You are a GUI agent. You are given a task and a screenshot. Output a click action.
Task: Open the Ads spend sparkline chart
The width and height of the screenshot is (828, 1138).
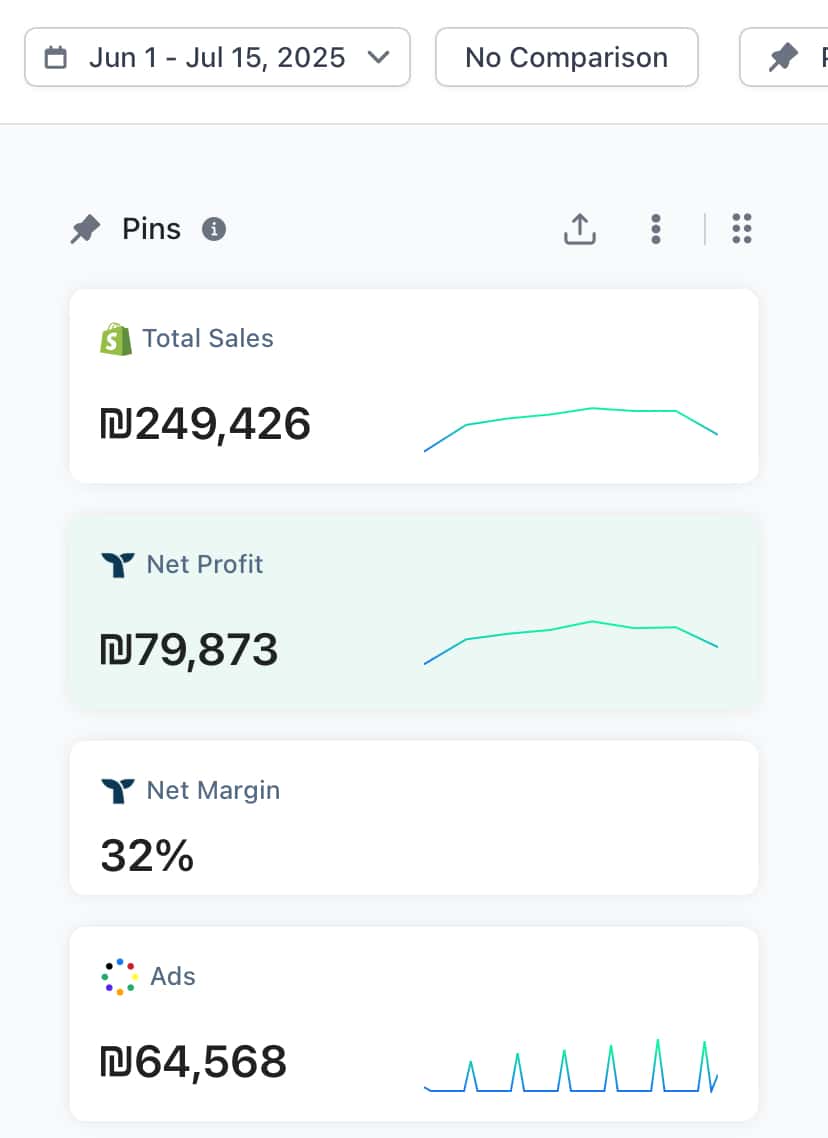[571, 1067]
